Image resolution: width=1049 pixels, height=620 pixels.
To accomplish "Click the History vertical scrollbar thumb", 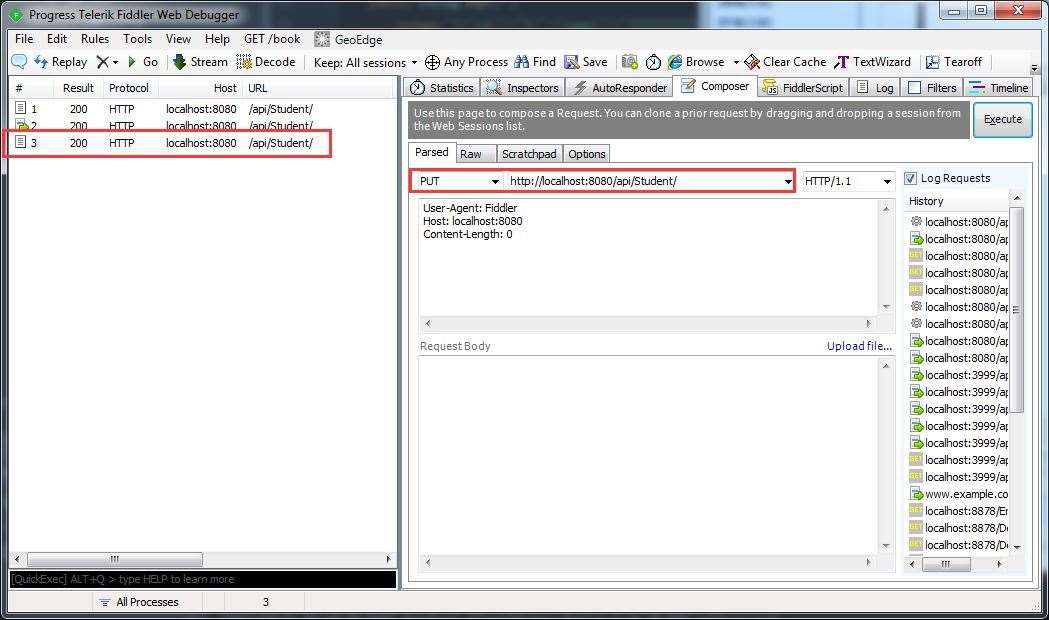I will point(1016,310).
